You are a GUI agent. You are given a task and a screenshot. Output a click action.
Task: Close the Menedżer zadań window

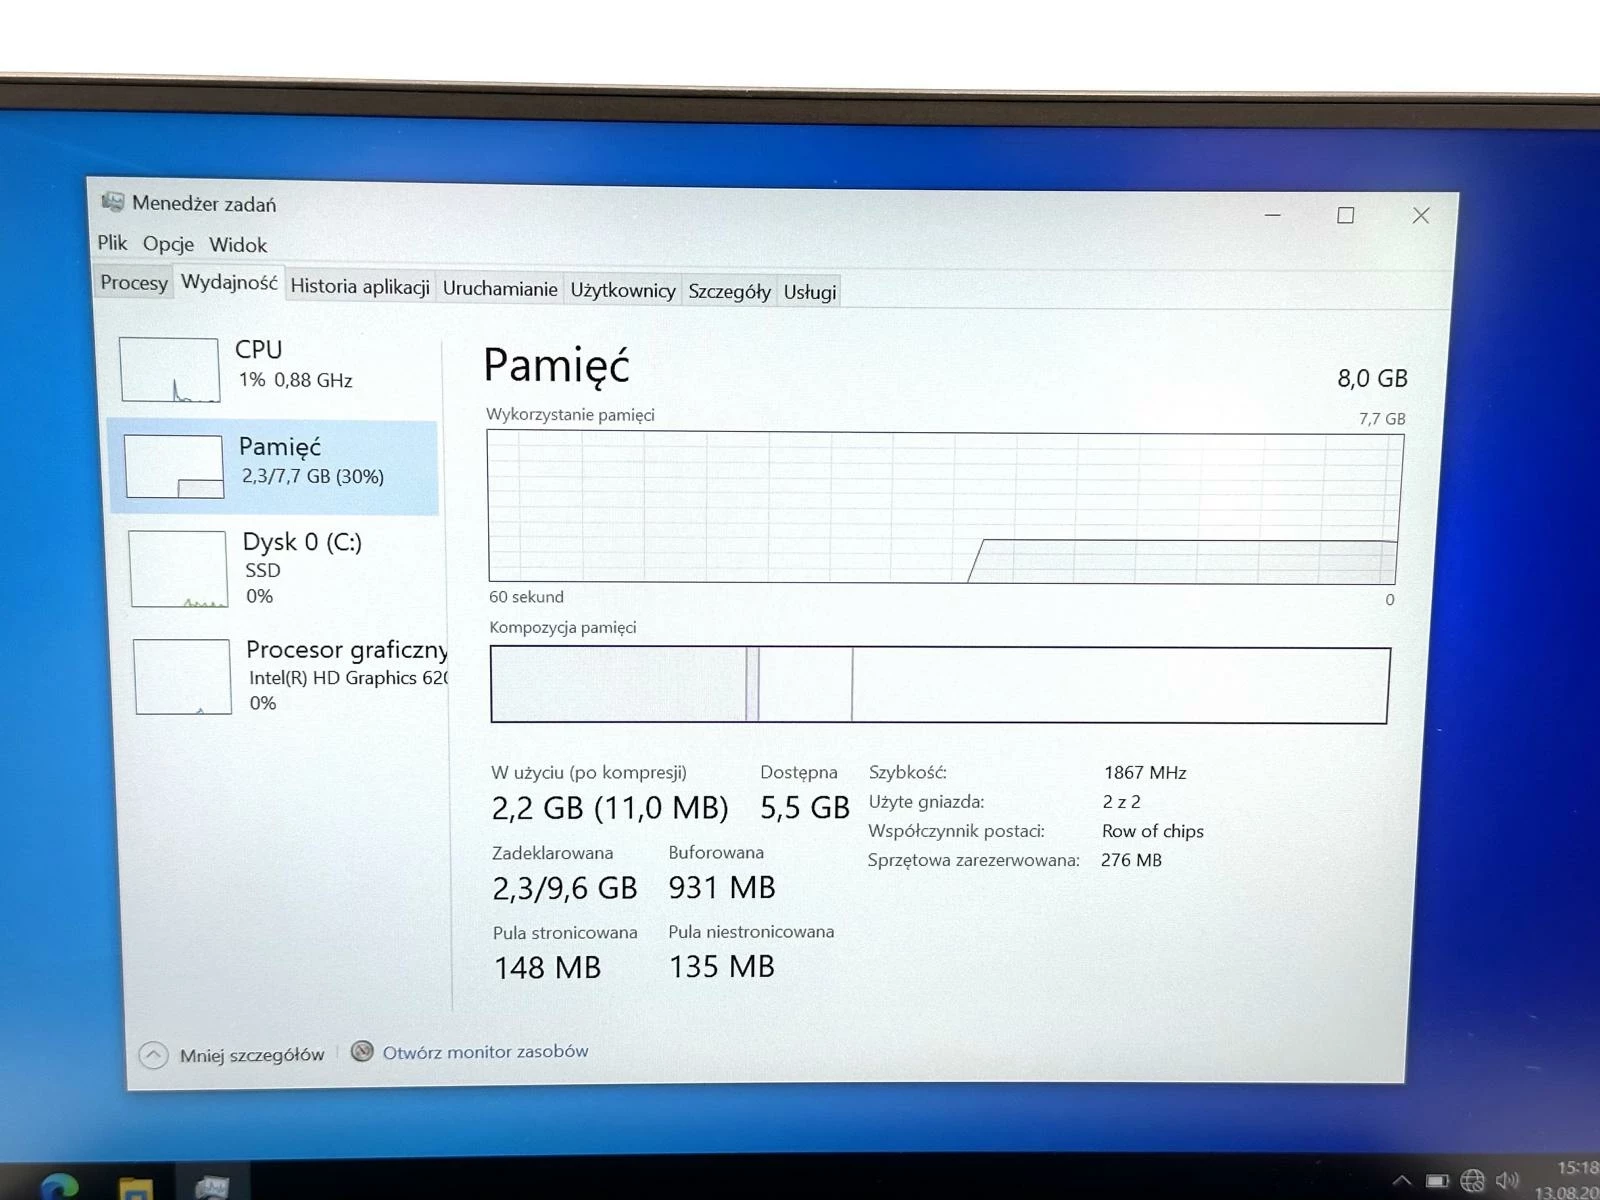point(1421,215)
